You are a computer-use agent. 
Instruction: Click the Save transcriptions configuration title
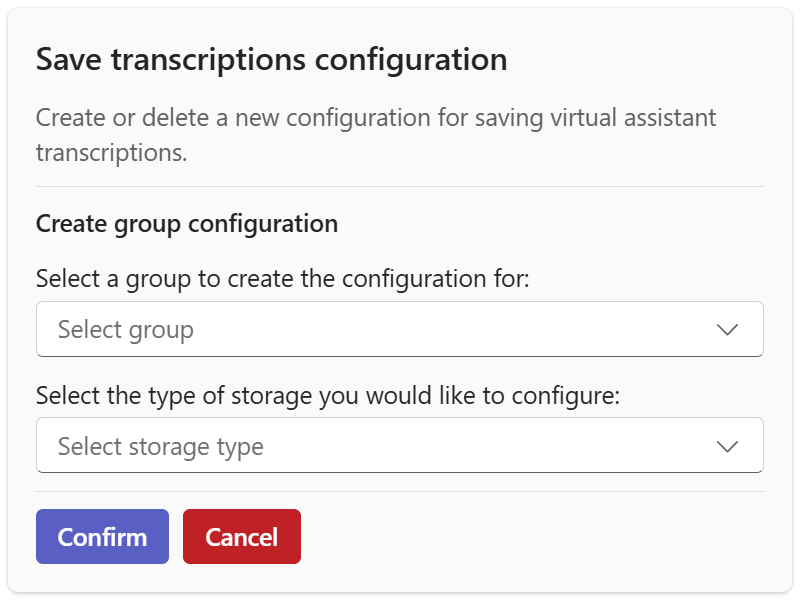coord(270,60)
